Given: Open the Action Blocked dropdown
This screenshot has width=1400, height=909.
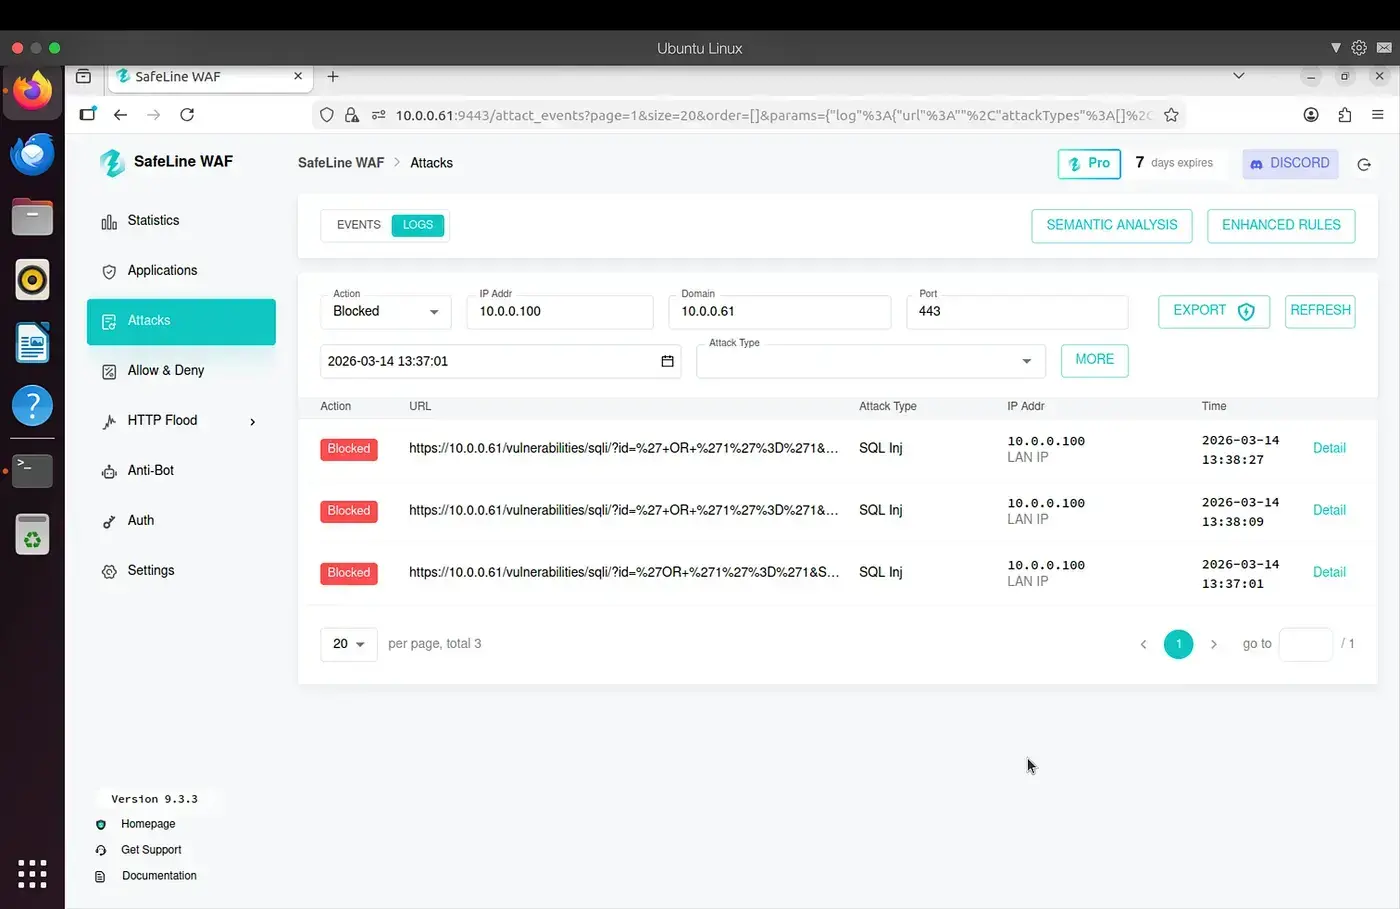Looking at the screenshot, I should [386, 311].
